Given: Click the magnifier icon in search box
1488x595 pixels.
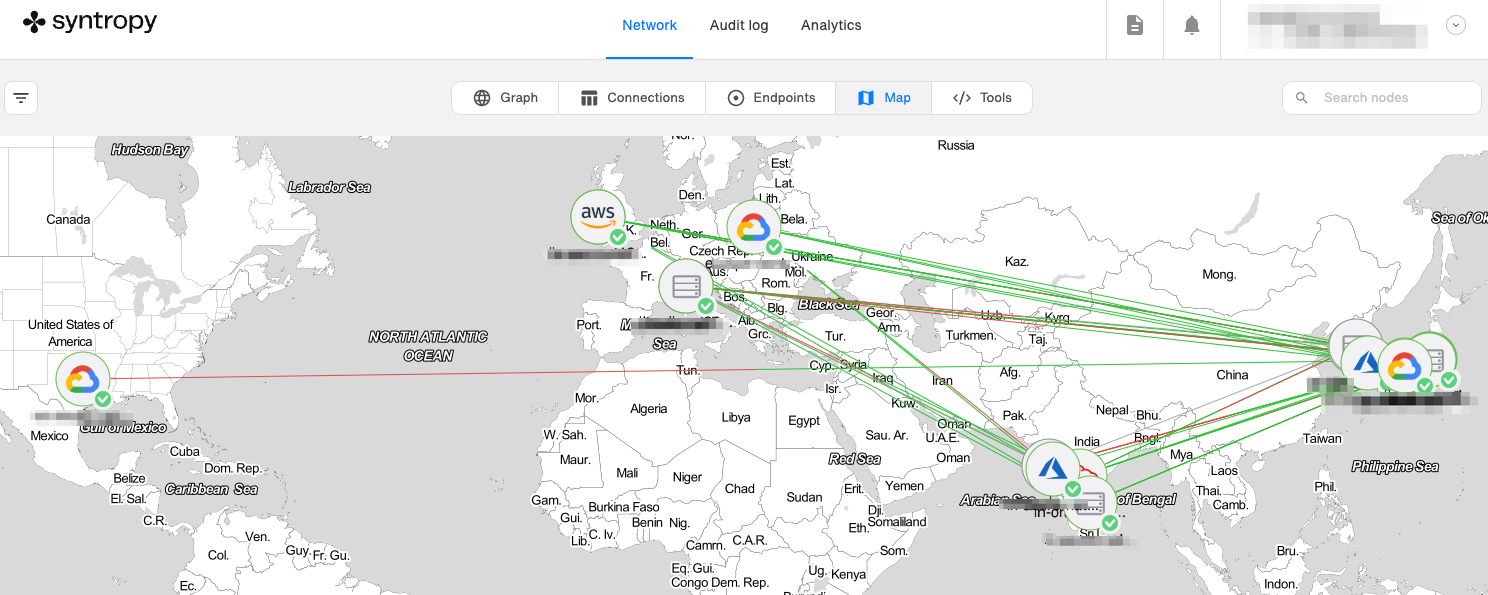Looking at the screenshot, I should [x=1301, y=98].
